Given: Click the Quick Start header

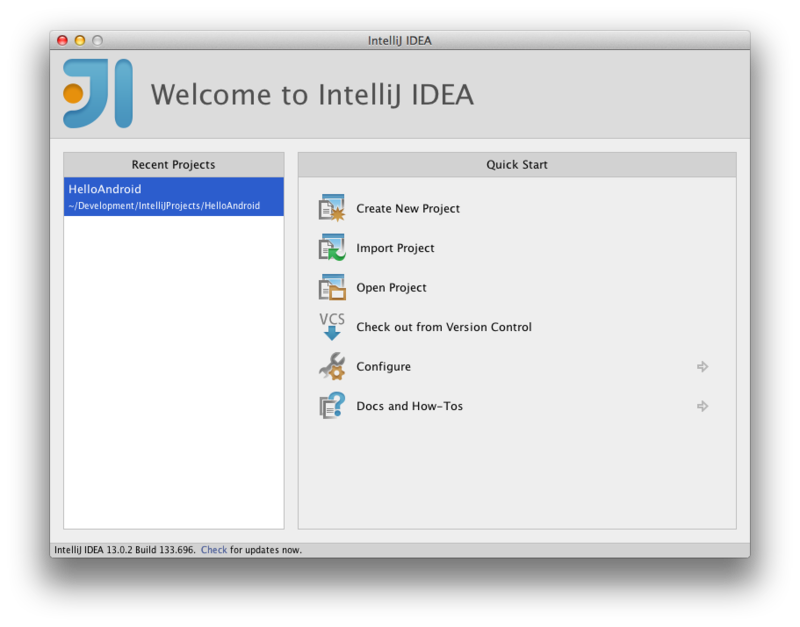Looking at the screenshot, I should [x=517, y=165].
